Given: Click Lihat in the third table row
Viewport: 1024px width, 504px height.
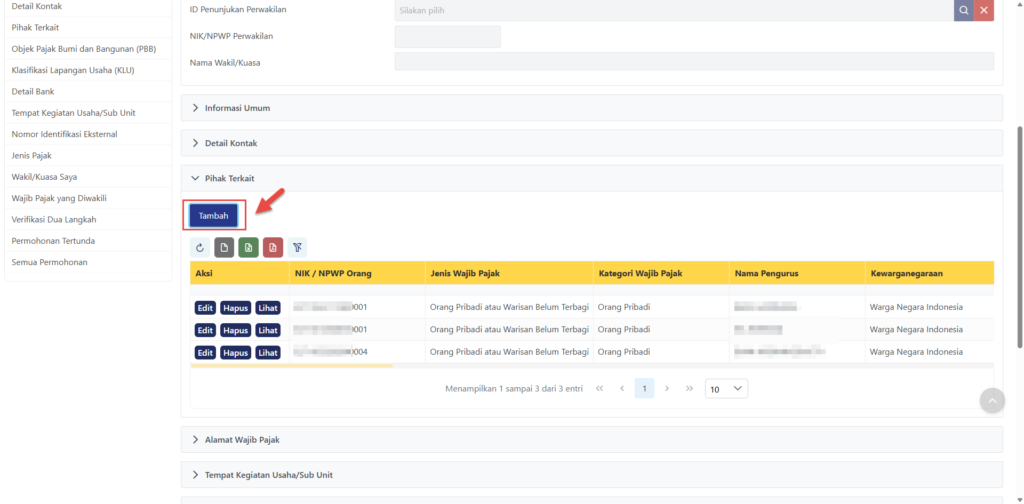Looking at the screenshot, I should [268, 352].
